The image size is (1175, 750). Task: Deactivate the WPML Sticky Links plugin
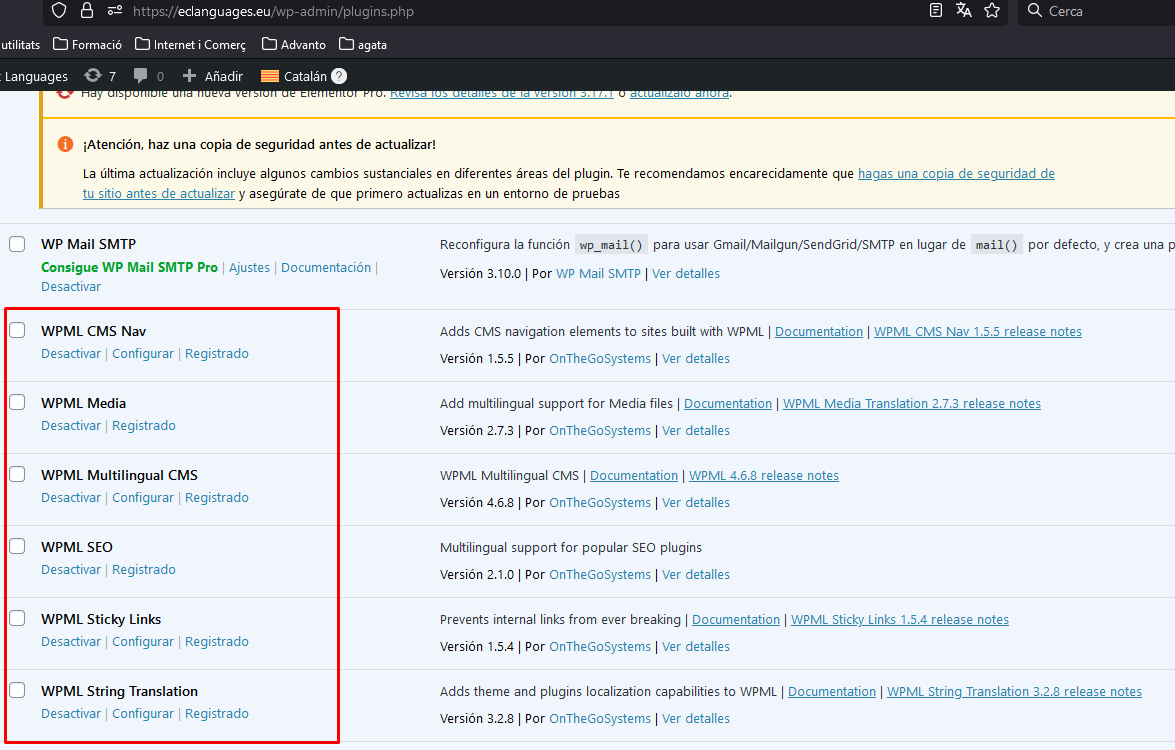(70, 641)
